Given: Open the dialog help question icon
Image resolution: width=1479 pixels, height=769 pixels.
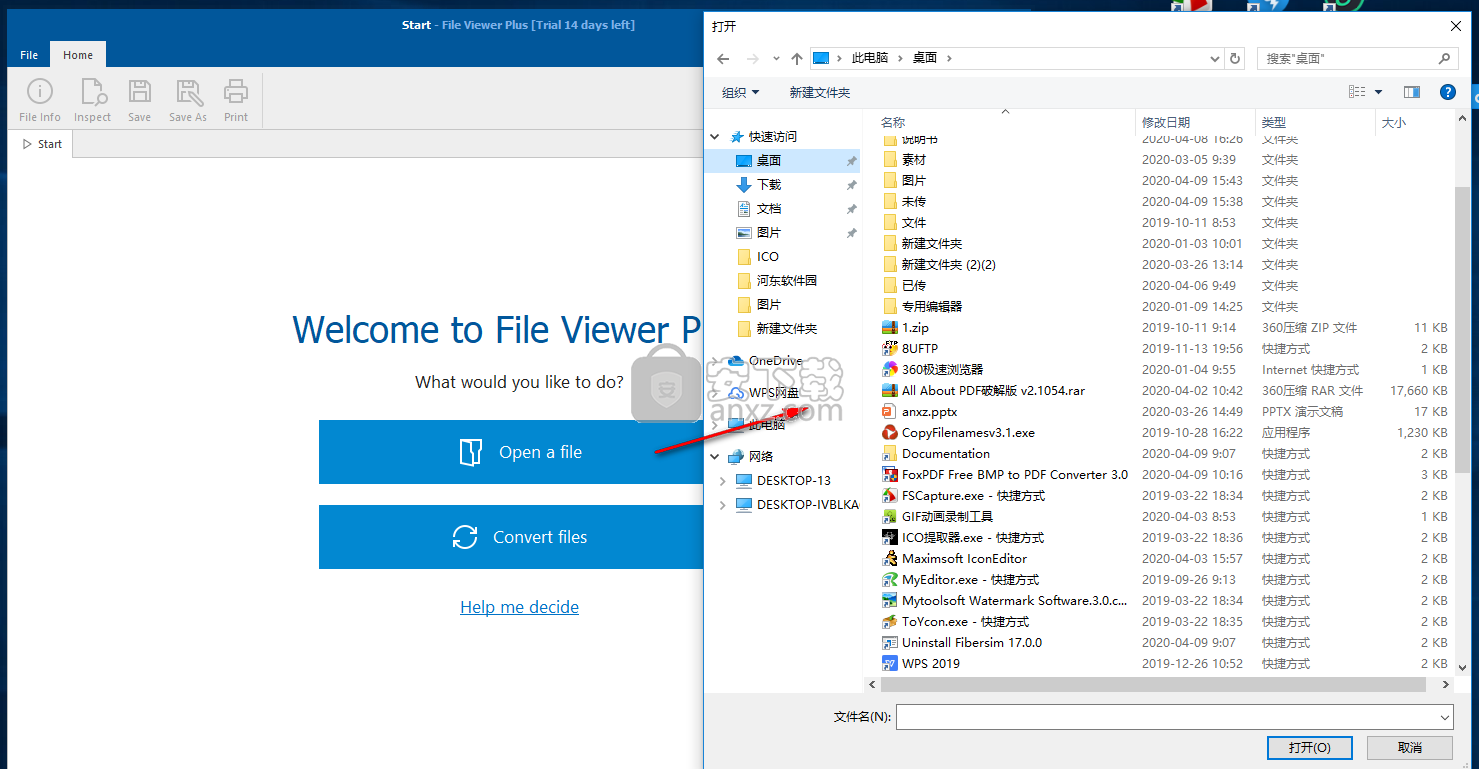Looking at the screenshot, I should [1447, 92].
